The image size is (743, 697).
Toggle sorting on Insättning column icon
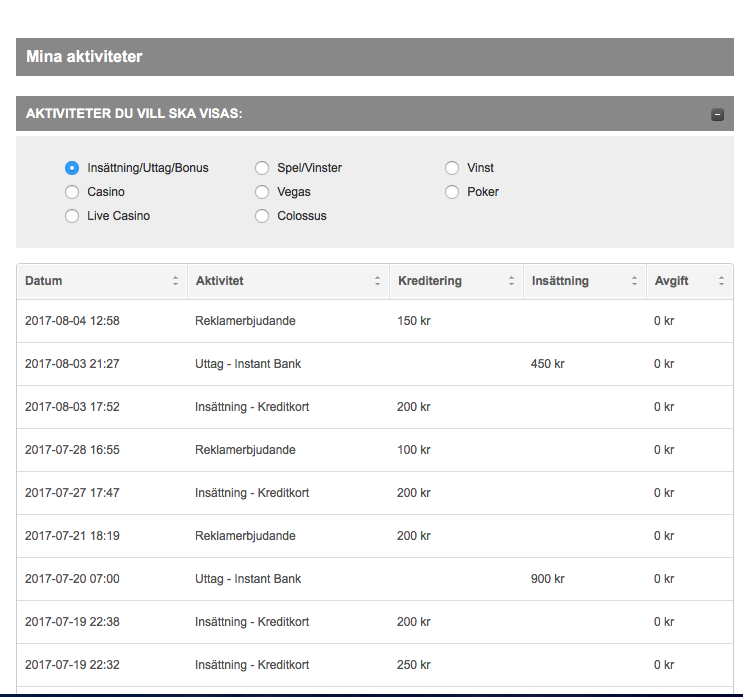click(634, 281)
